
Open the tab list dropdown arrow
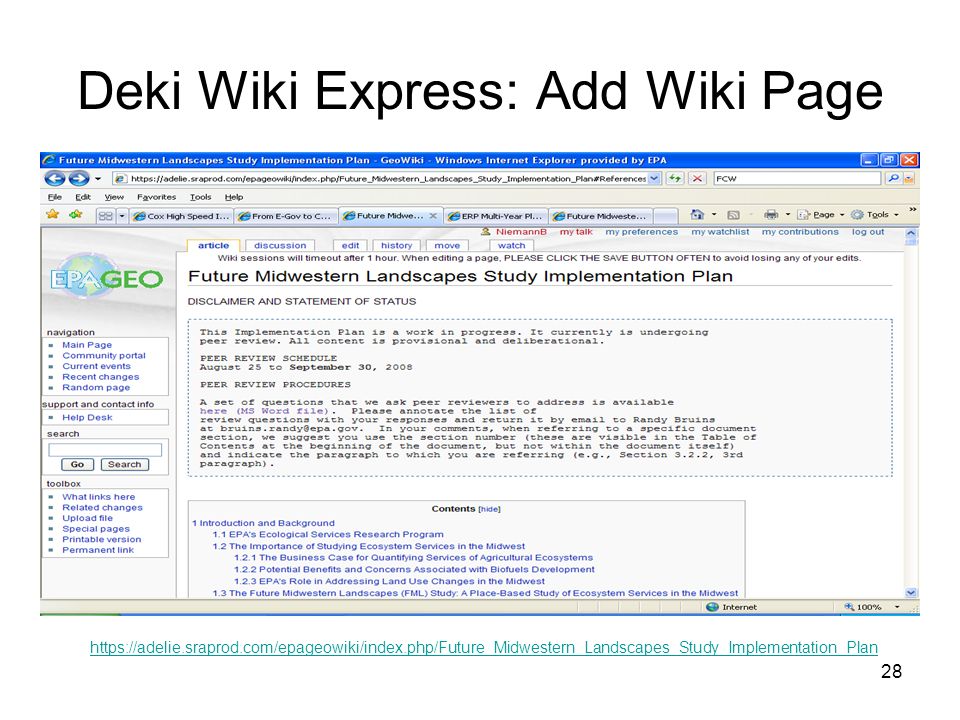point(122,216)
